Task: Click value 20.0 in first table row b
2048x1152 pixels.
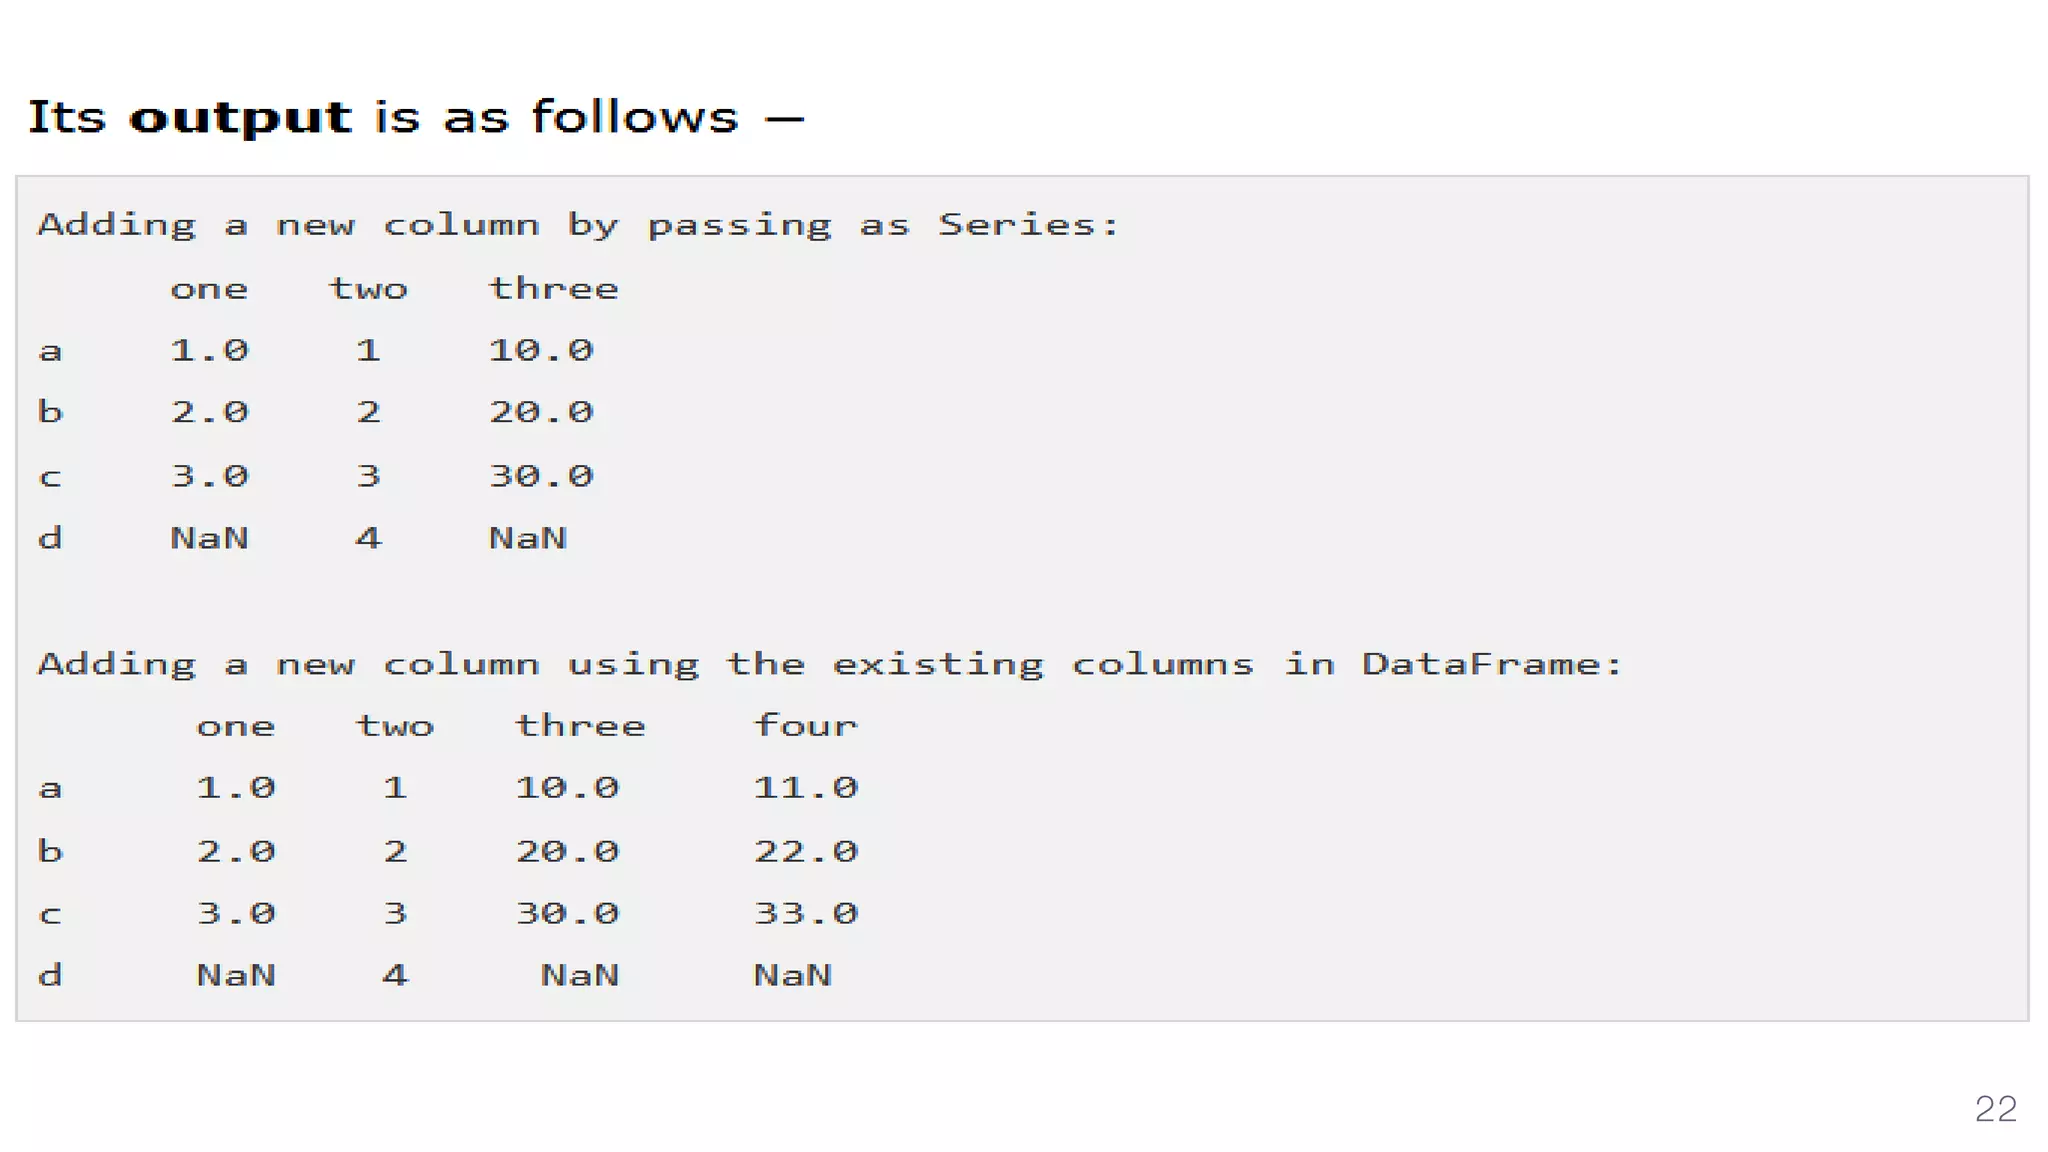Action: [x=541, y=412]
